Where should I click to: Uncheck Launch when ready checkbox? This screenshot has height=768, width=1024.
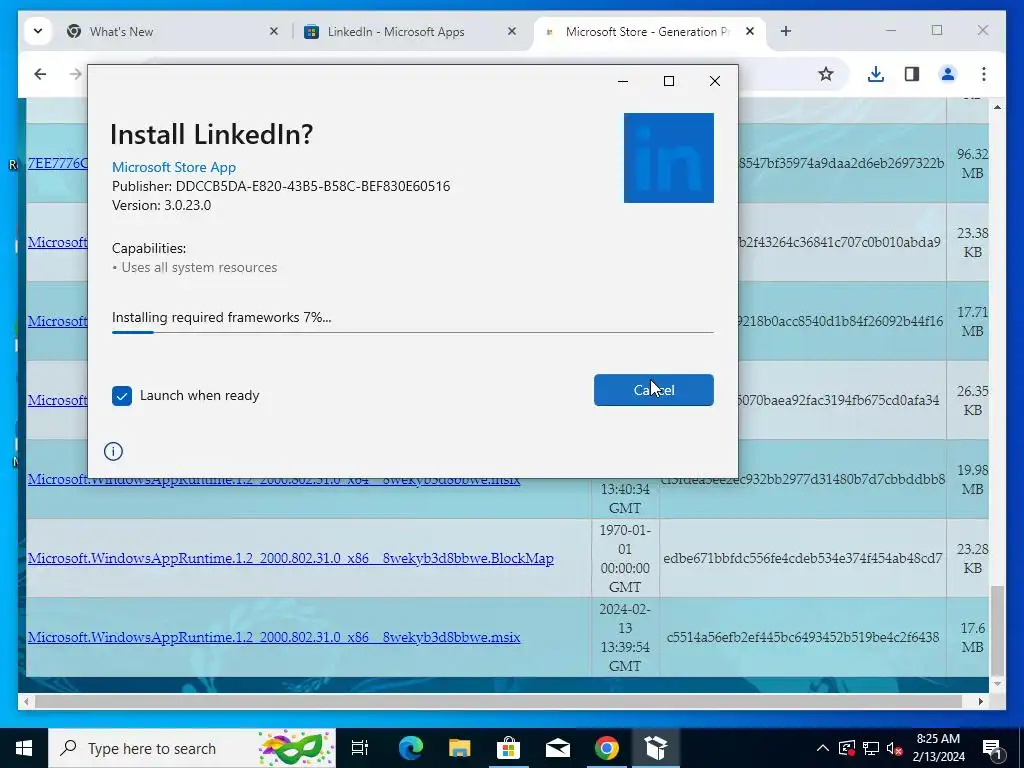[121, 396]
